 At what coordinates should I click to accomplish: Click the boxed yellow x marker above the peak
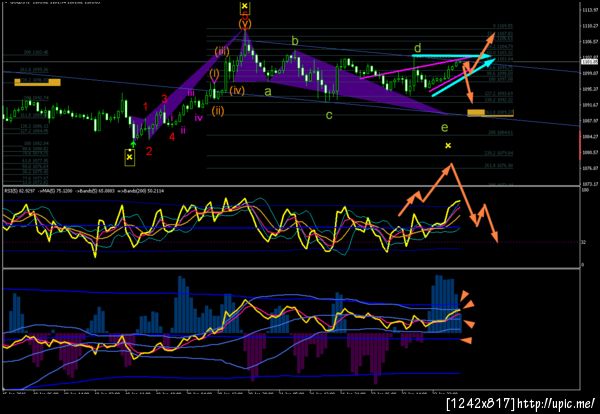point(245,7)
